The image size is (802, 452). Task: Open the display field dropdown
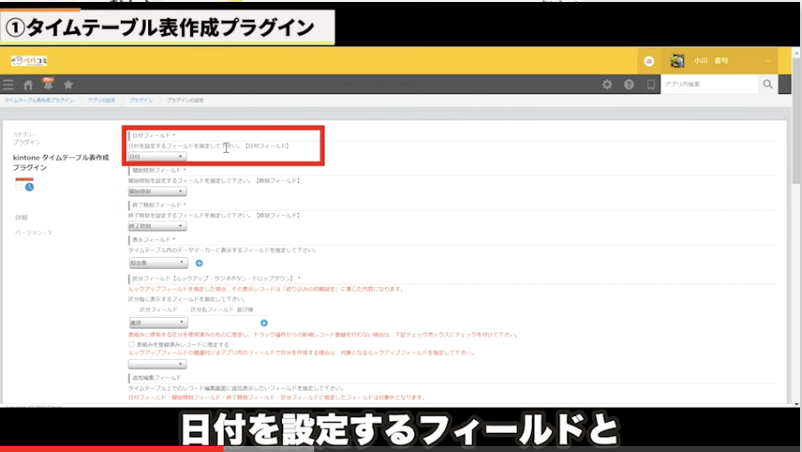pos(157,263)
